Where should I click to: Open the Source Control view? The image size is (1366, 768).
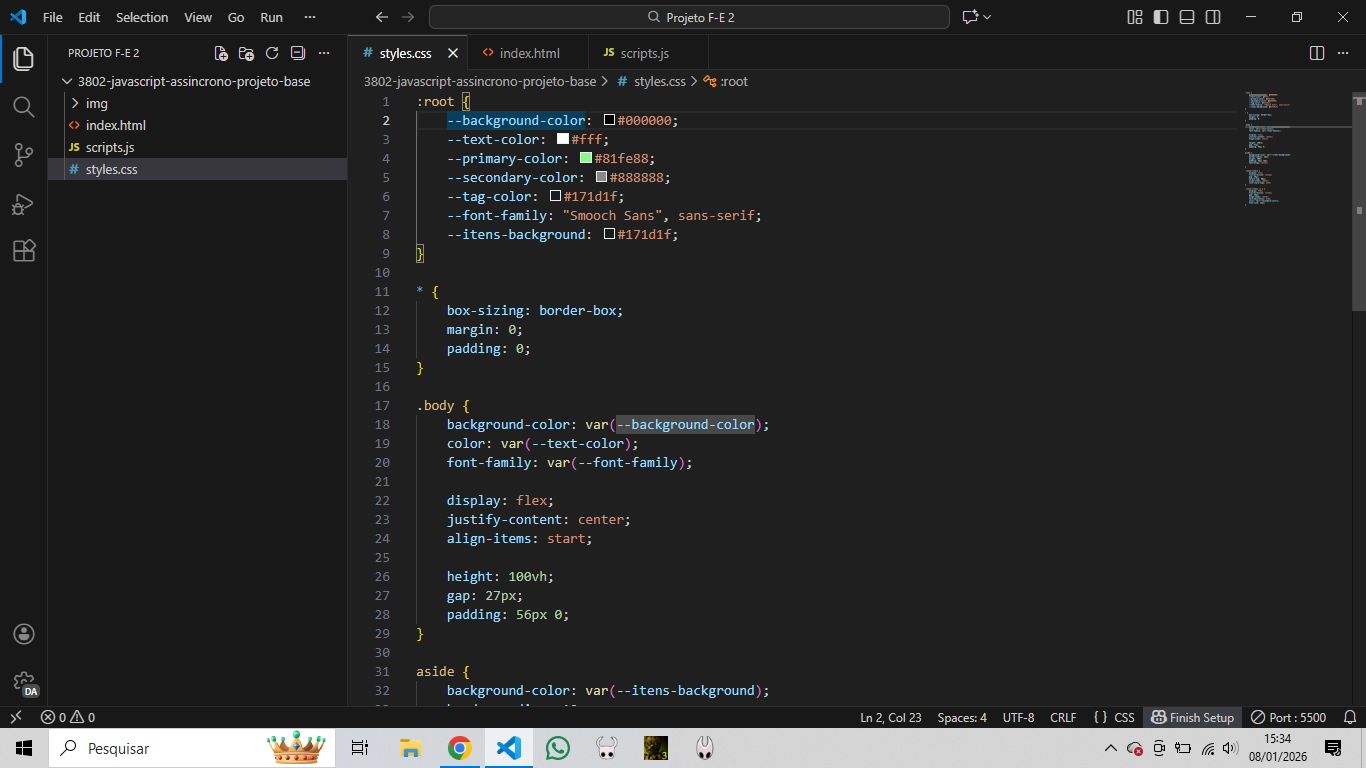click(24, 155)
